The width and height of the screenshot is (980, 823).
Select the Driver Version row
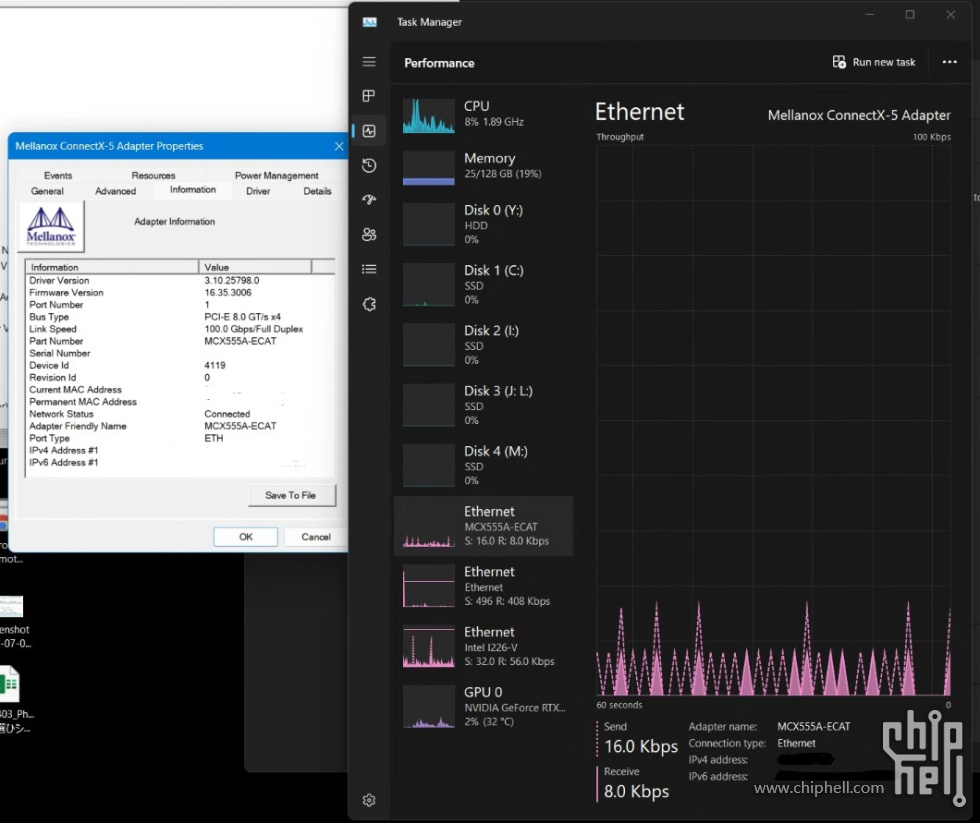pyautogui.click(x=180, y=281)
